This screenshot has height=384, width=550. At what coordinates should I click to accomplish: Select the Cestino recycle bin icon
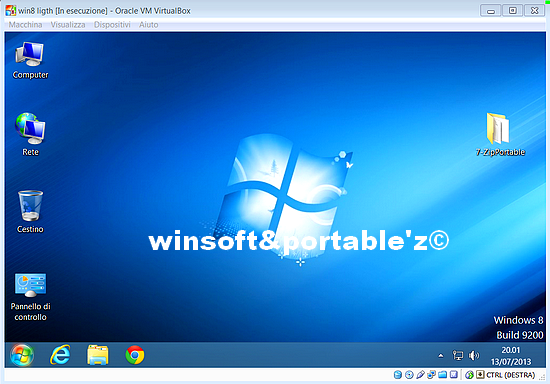tap(30, 211)
